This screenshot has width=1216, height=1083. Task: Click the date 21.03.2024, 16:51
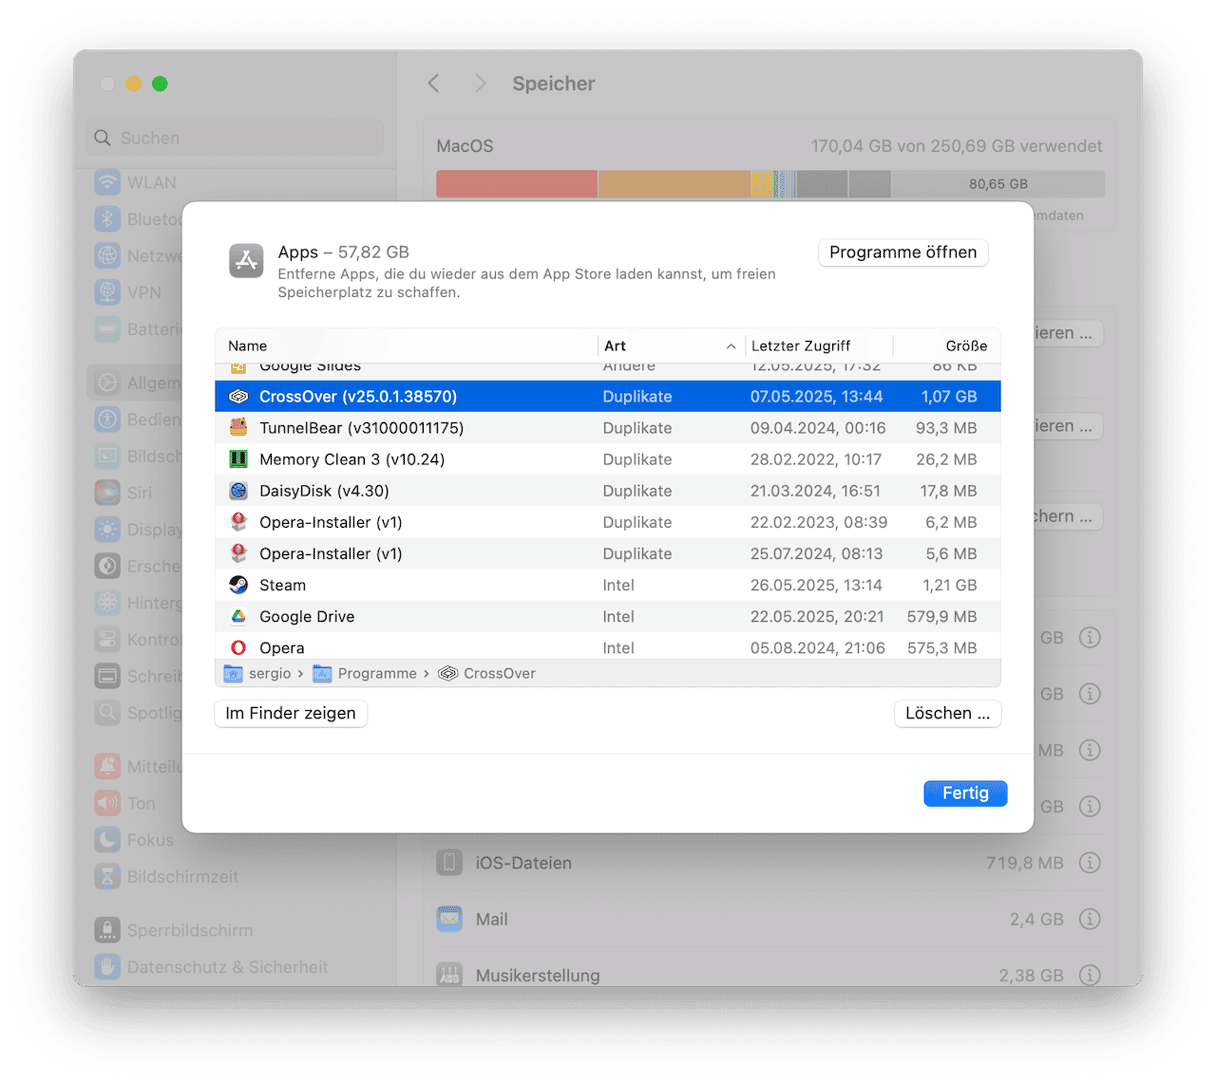pyautogui.click(x=816, y=491)
